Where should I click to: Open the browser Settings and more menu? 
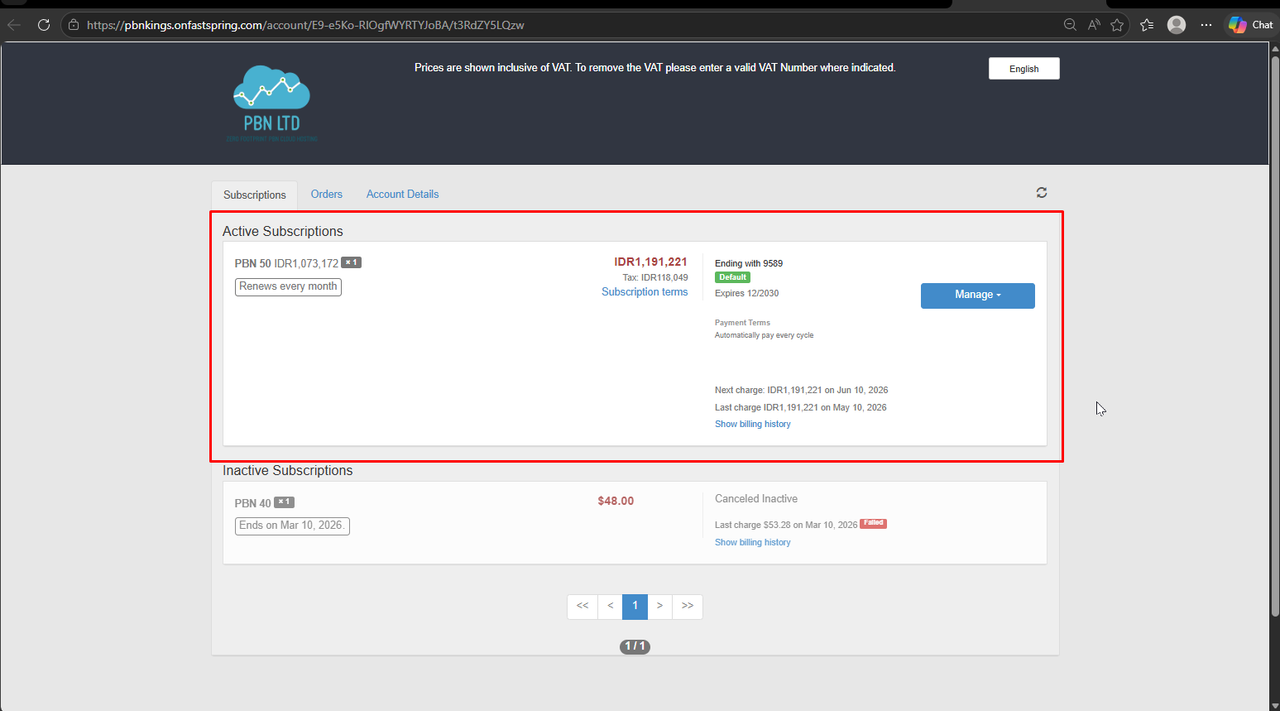click(x=1206, y=25)
